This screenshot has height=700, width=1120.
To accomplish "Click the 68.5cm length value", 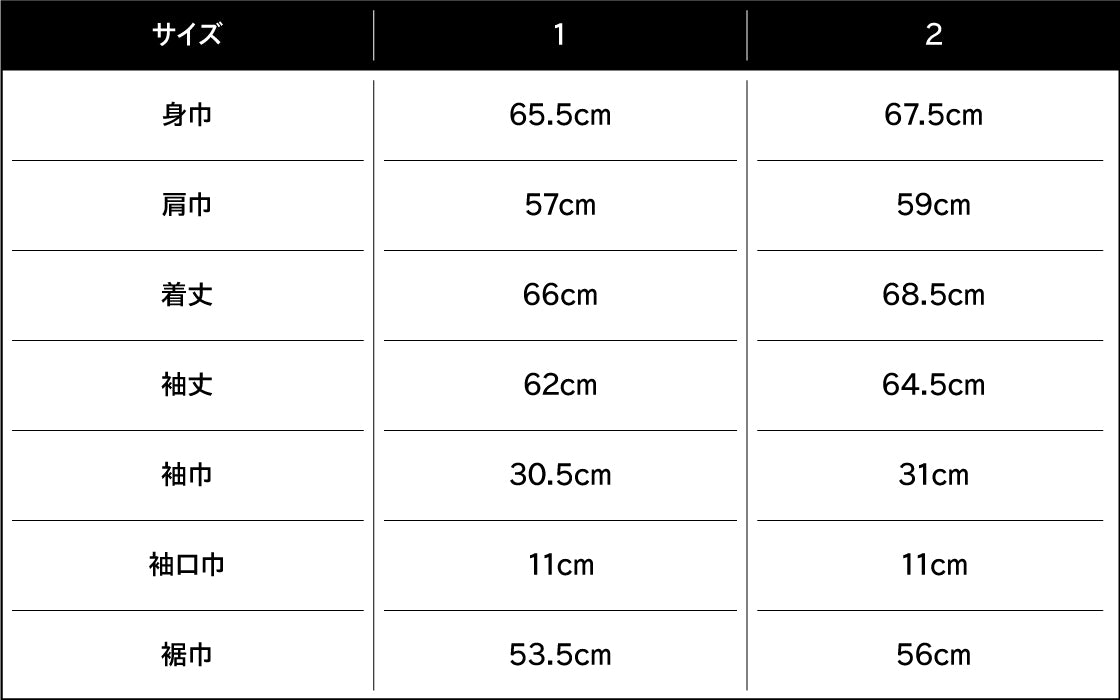I will click(933, 296).
